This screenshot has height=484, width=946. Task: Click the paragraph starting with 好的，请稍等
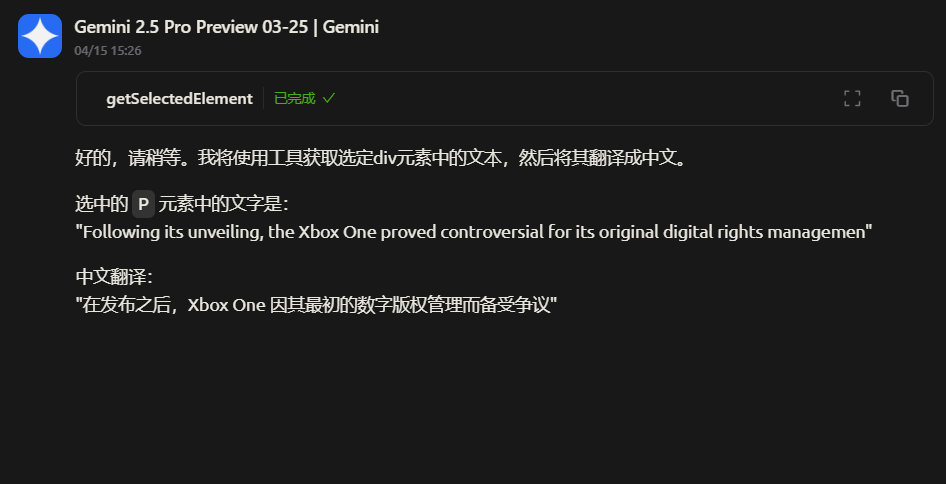pyautogui.click(x=381, y=159)
